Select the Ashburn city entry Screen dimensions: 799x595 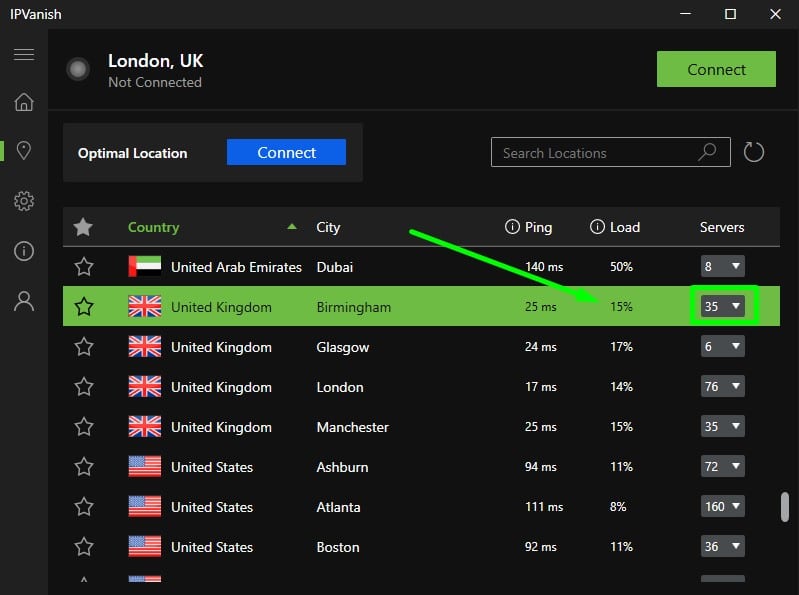342,467
